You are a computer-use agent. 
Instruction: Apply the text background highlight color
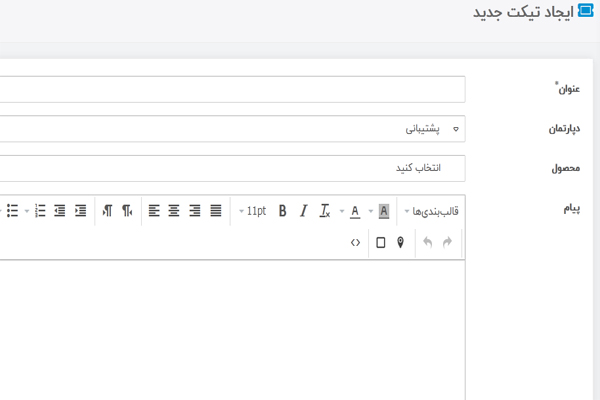(x=384, y=211)
